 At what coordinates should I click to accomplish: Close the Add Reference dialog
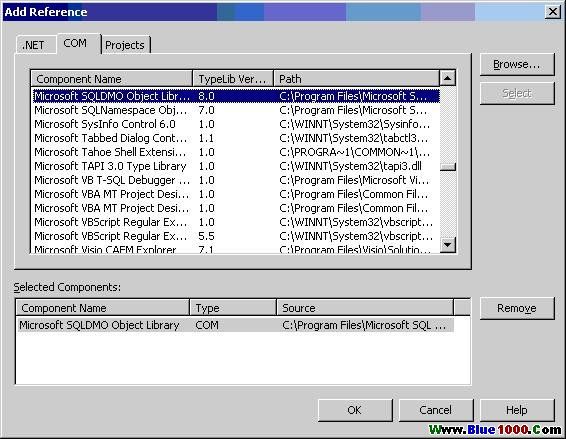pos(553,12)
